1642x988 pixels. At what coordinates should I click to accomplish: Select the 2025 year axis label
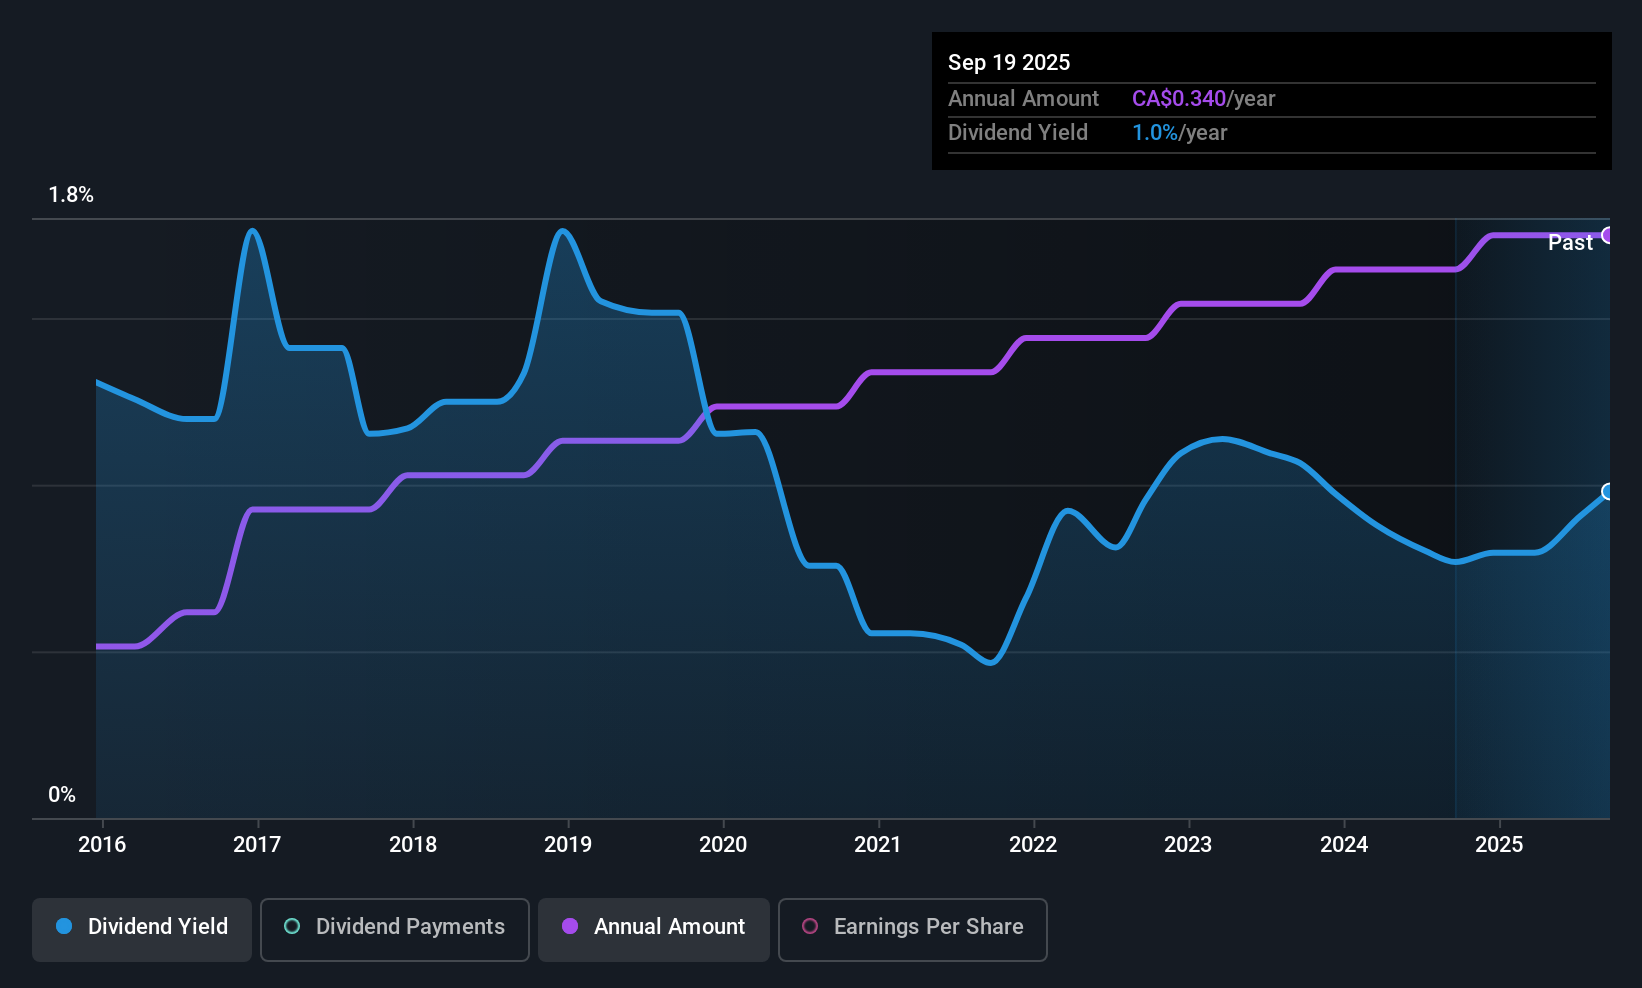point(1499,844)
